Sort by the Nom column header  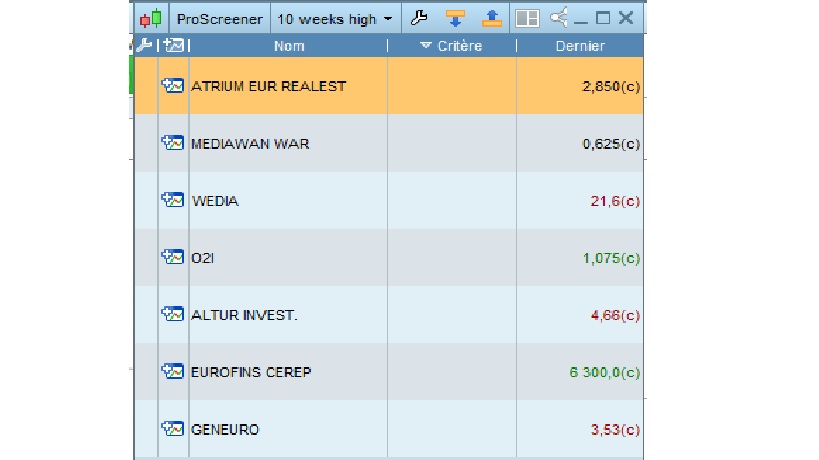289,46
